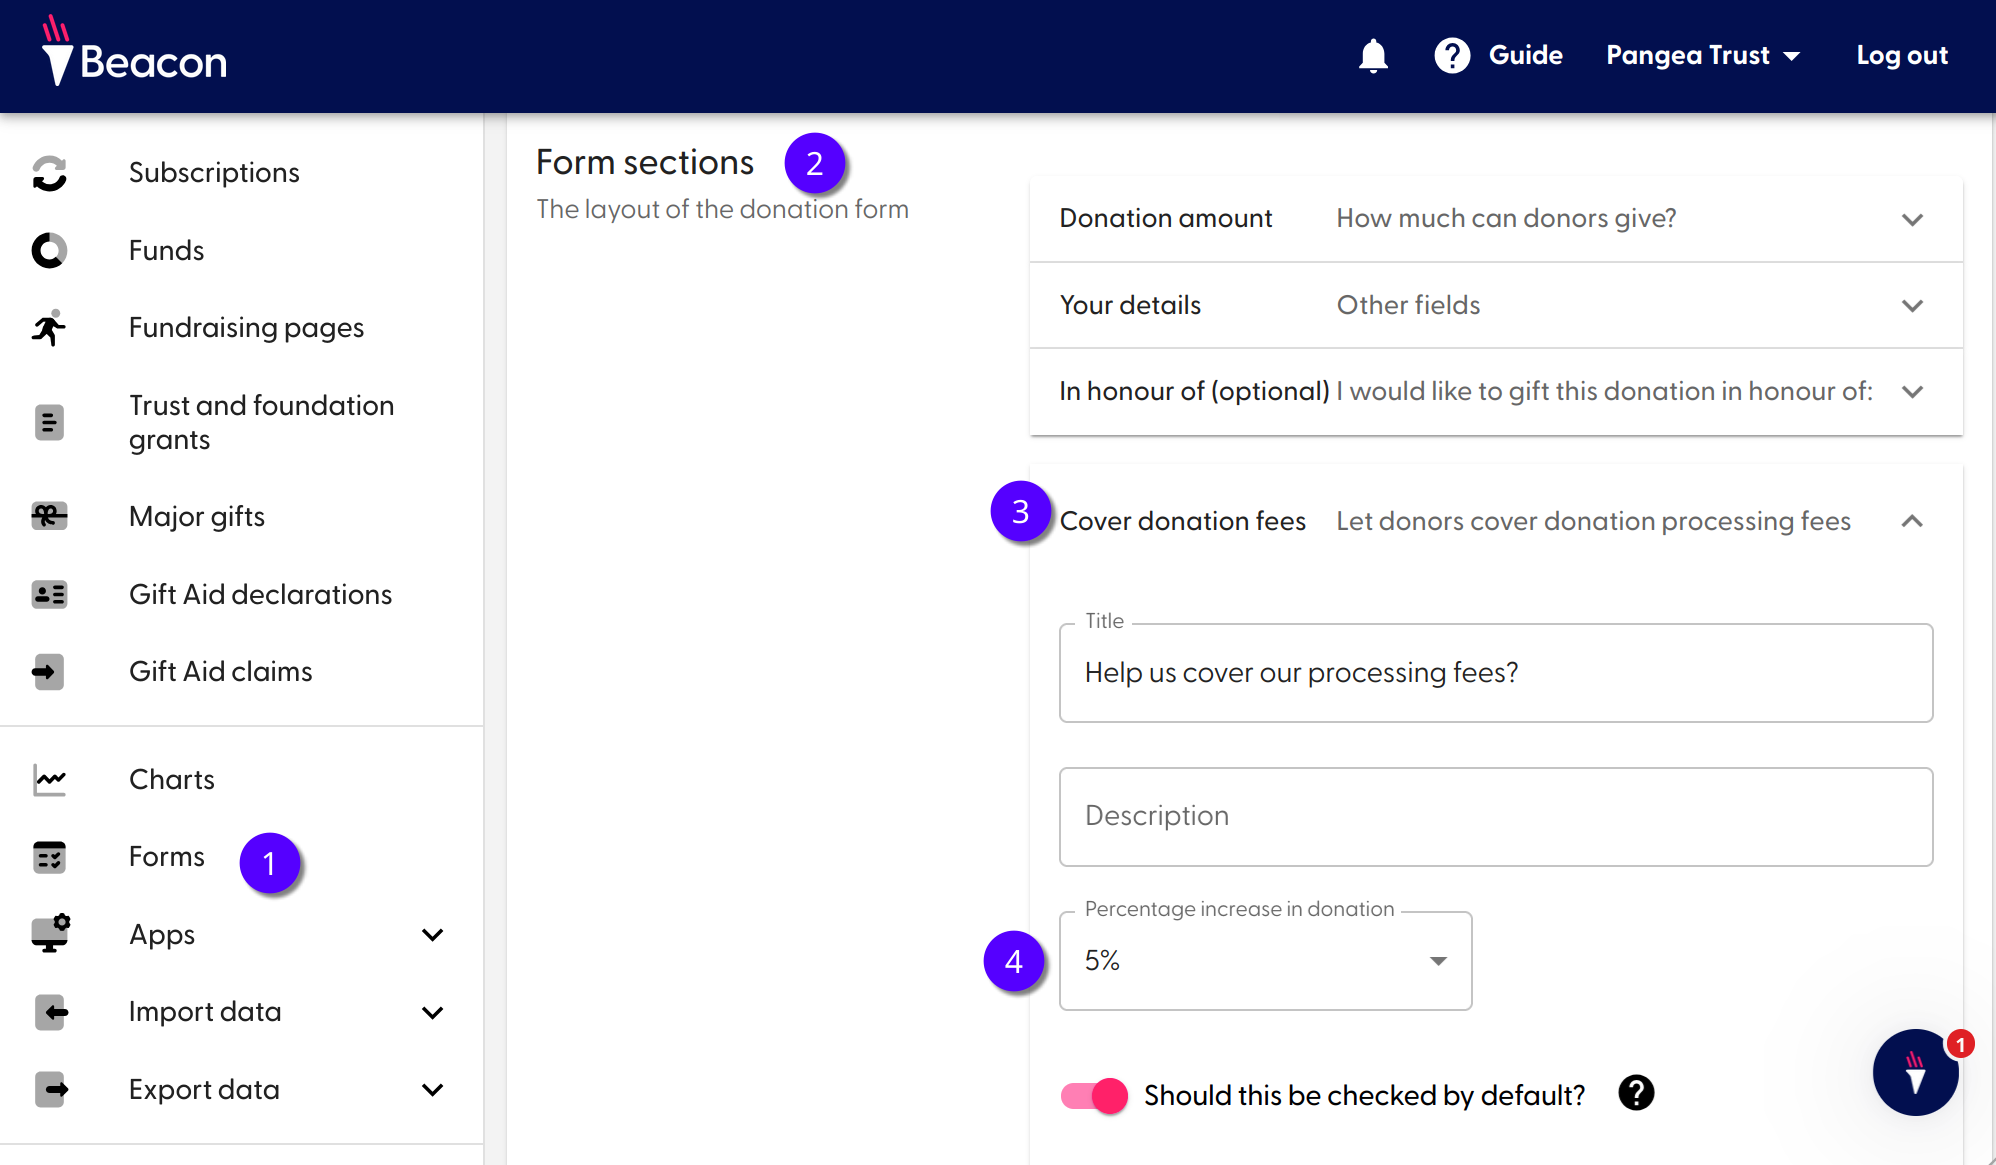Collapse the Cover donation fees section

click(x=1912, y=521)
